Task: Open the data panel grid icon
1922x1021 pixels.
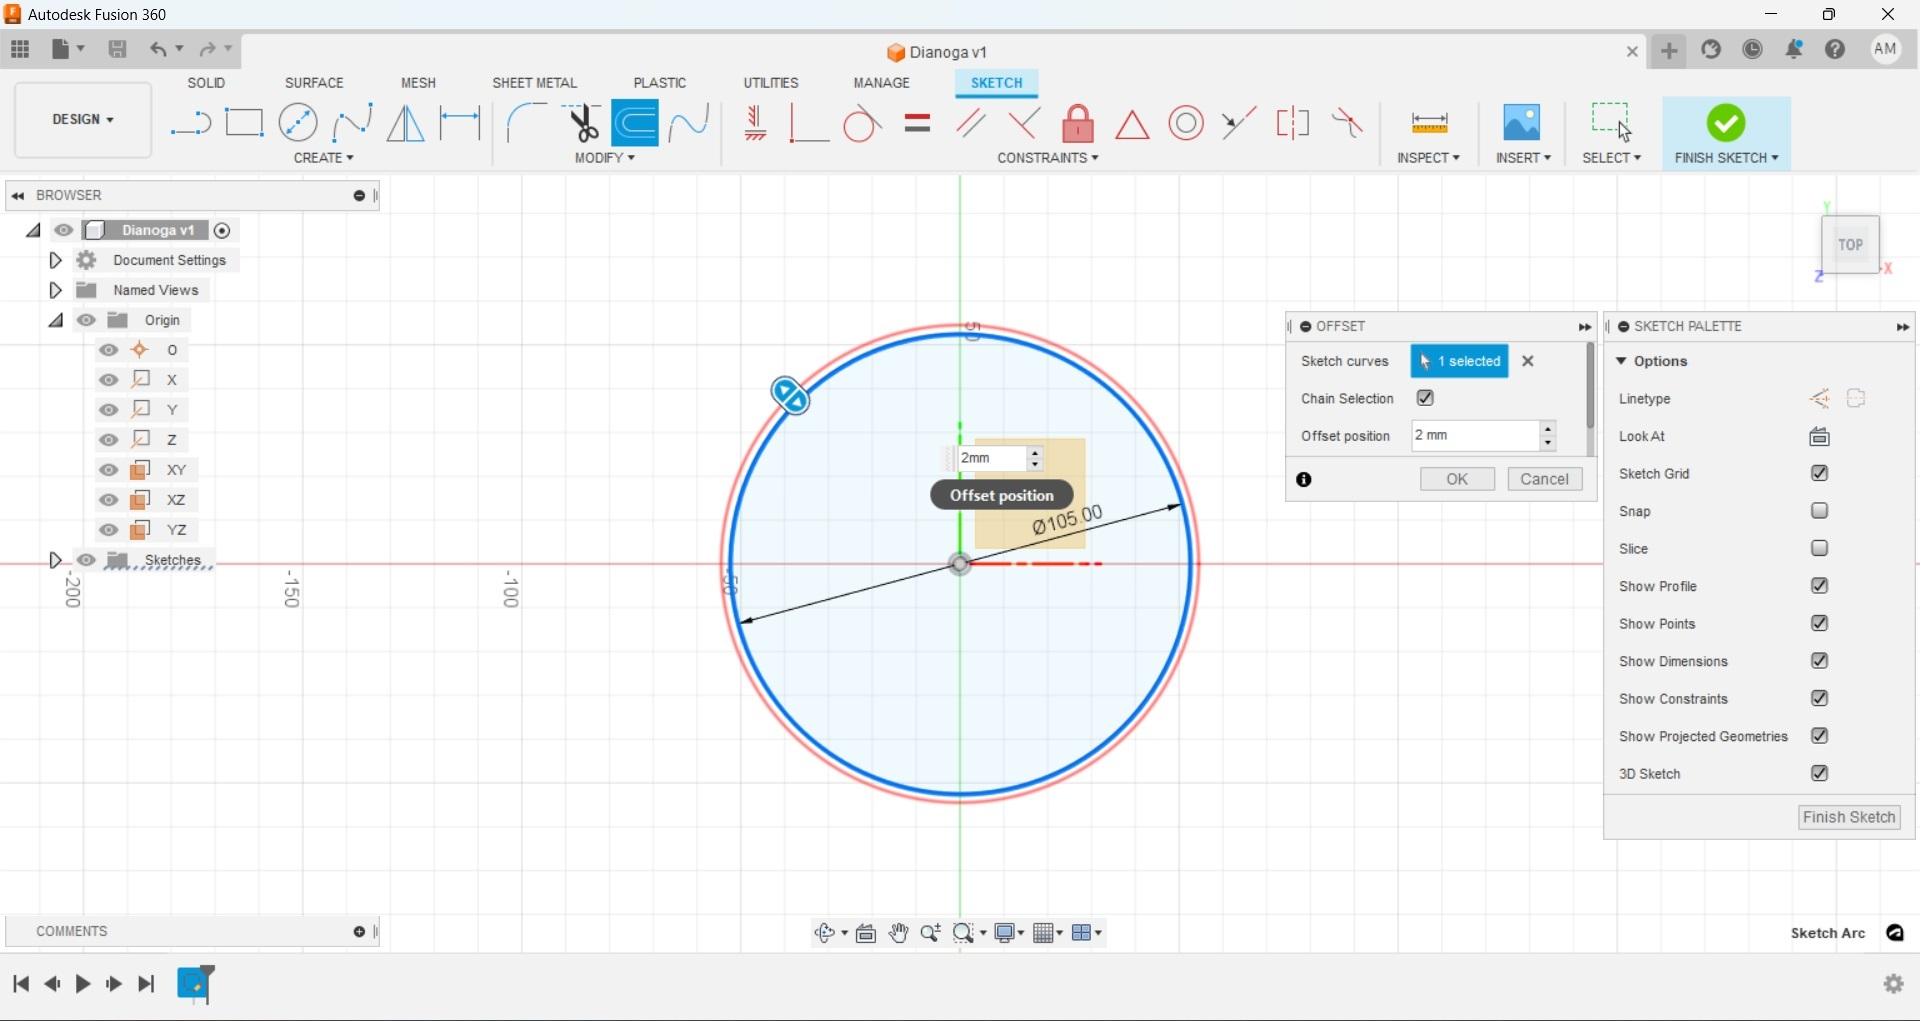Action: [20, 49]
